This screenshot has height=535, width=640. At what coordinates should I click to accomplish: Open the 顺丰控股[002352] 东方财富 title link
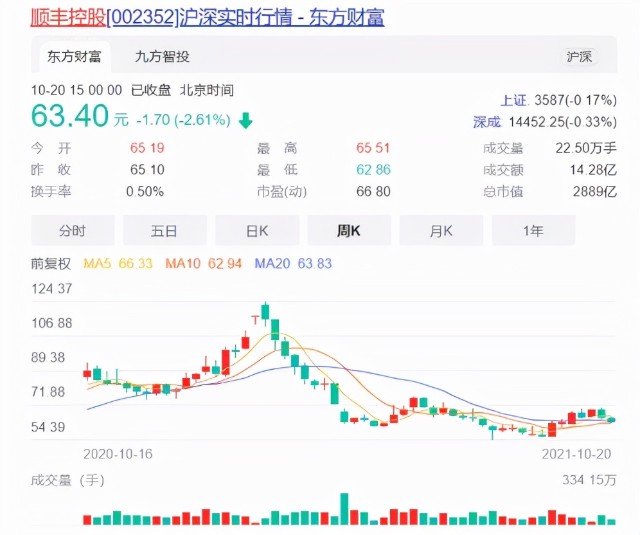207,17
